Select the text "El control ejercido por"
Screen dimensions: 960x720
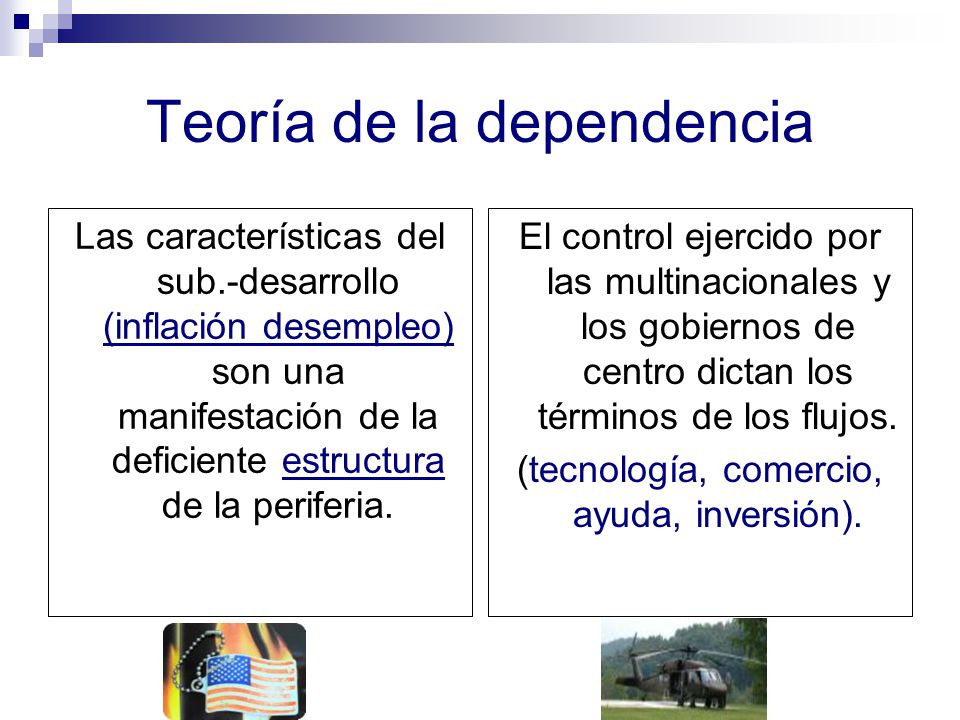coord(700,238)
